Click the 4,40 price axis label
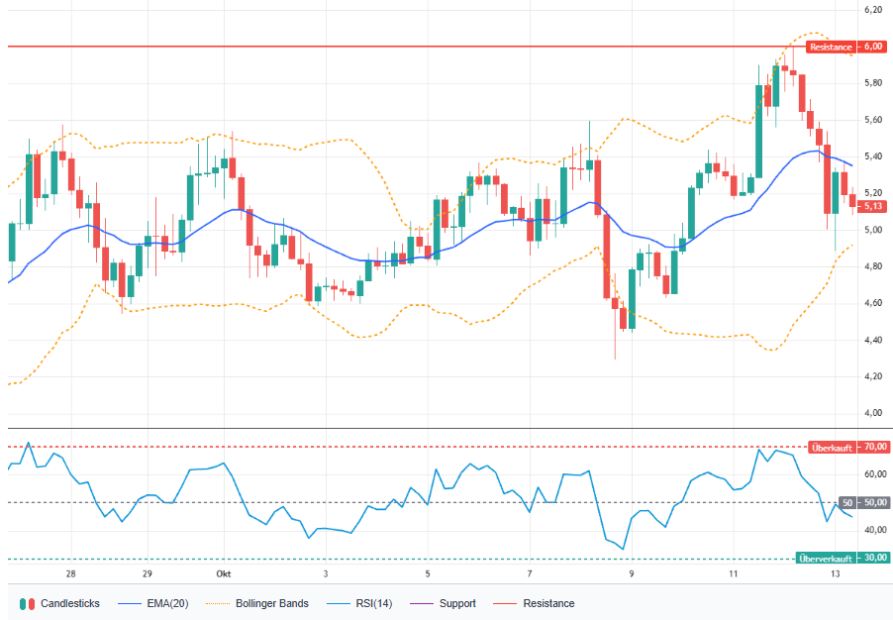Screen dimensions: 893x620 tap(873, 340)
